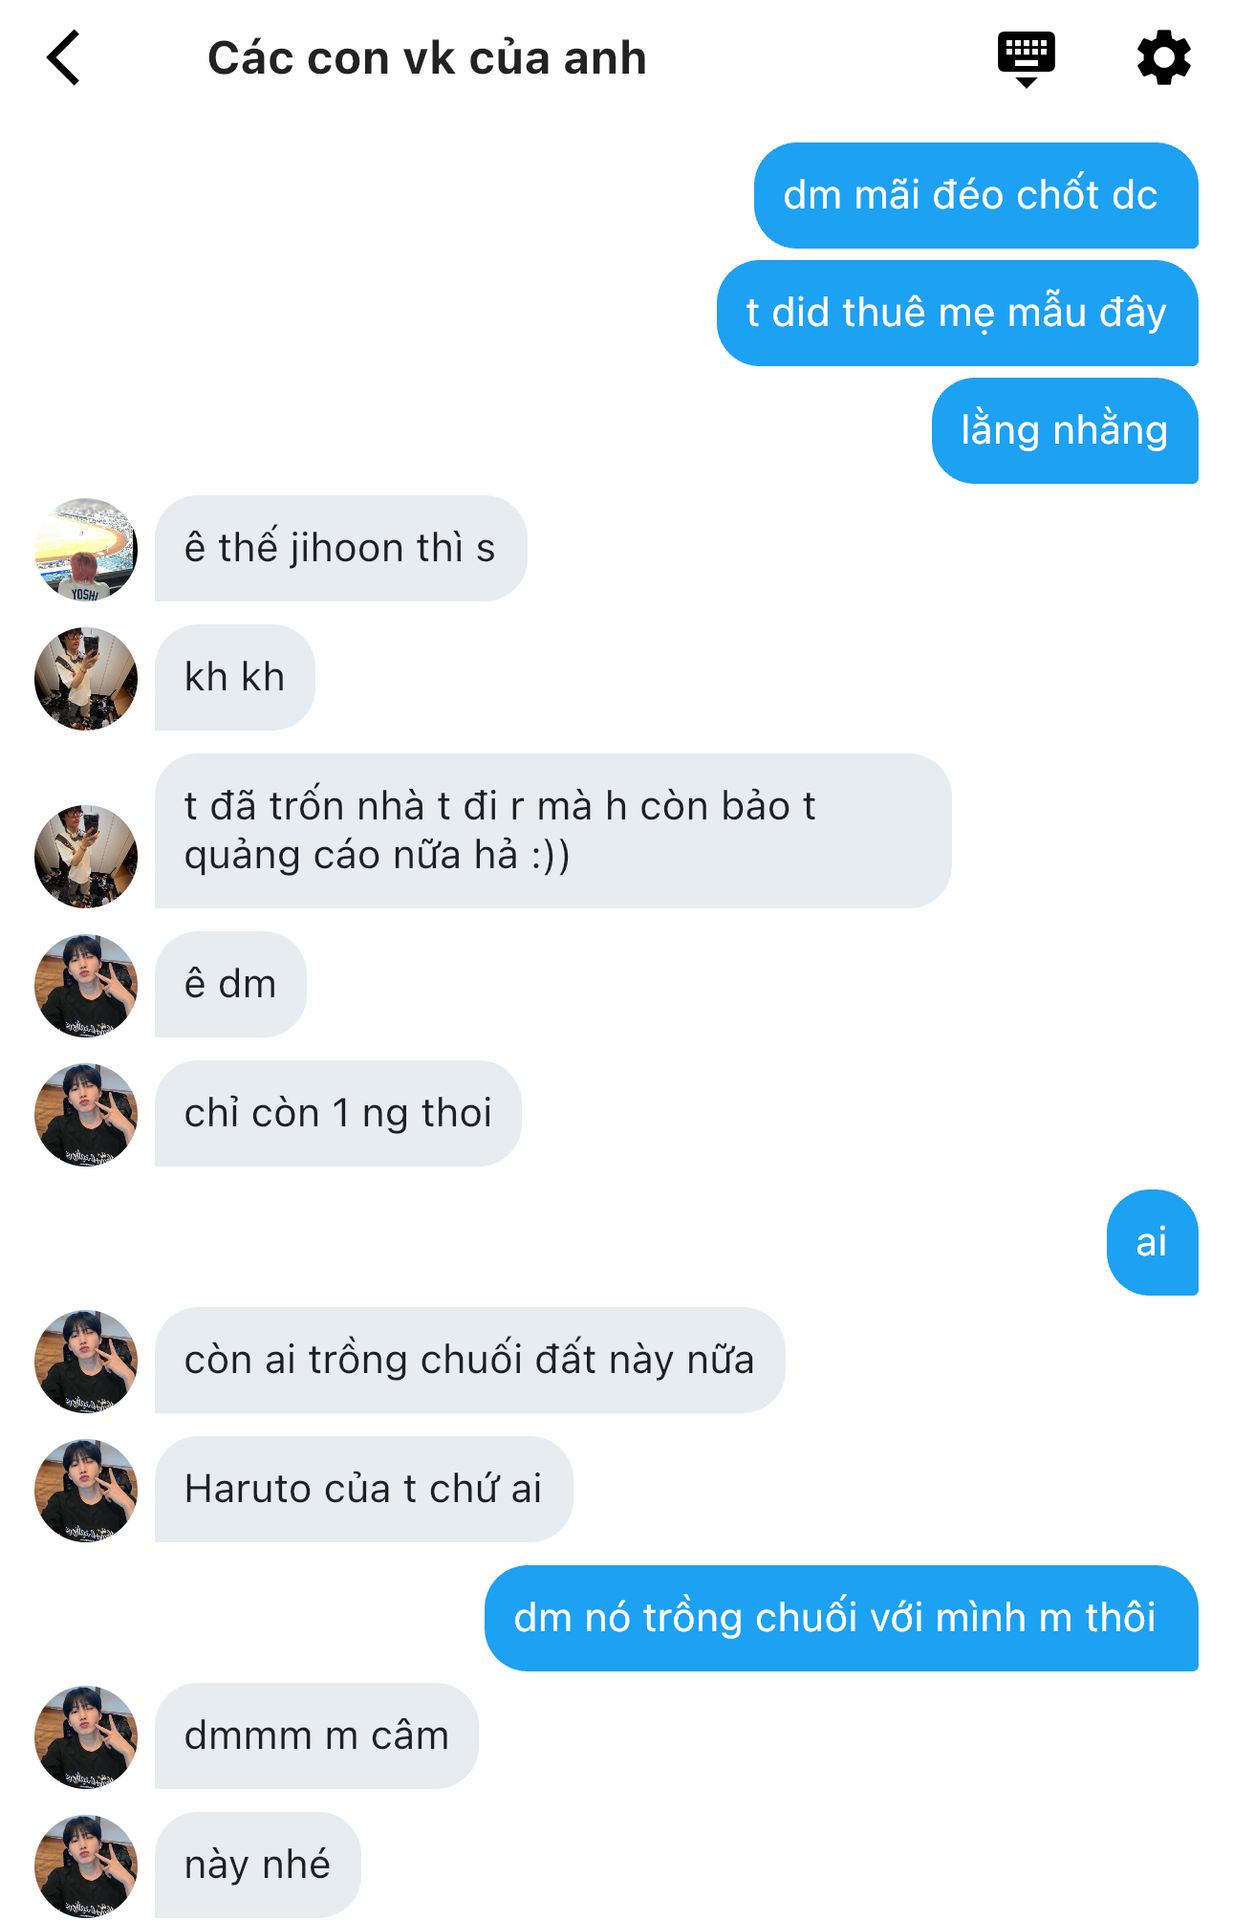Tap the hide keyboard icon

coord(1026,59)
